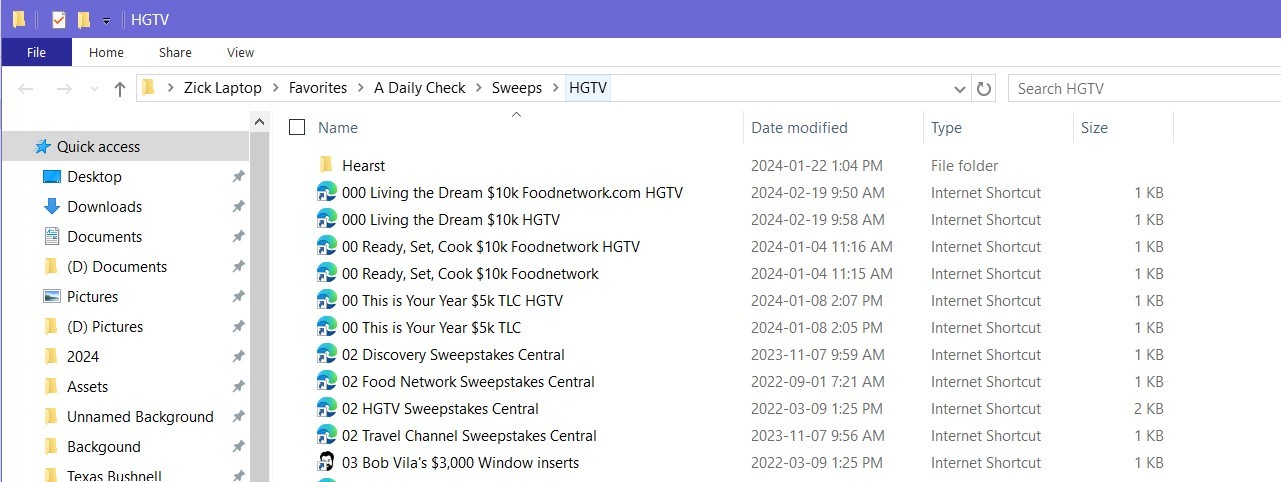Click the Quick access star icon

click(x=42, y=146)
